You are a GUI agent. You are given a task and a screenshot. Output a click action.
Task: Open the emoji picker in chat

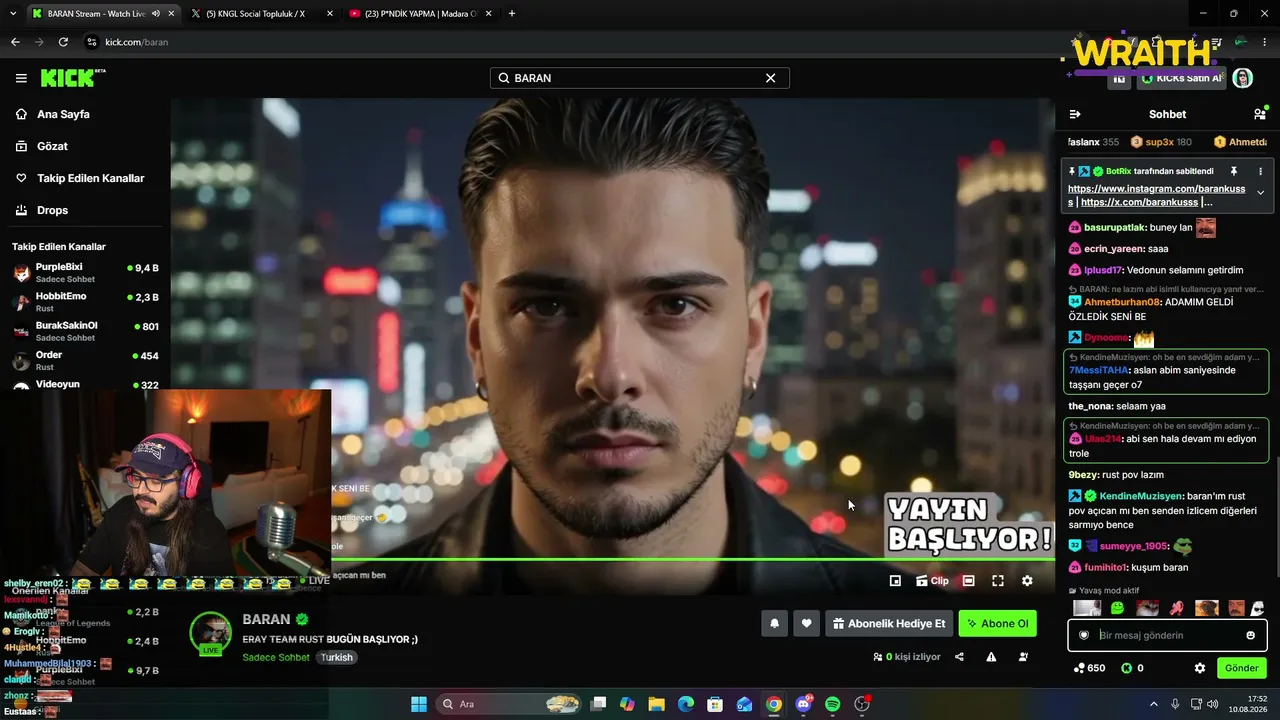pos(1250,635)
